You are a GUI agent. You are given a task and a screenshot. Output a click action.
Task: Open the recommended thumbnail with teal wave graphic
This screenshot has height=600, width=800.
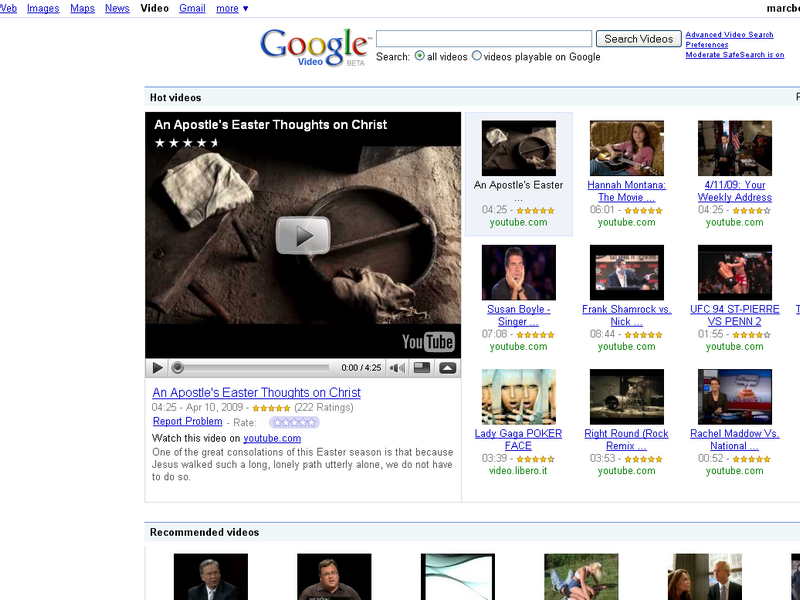tap(458, 577)
